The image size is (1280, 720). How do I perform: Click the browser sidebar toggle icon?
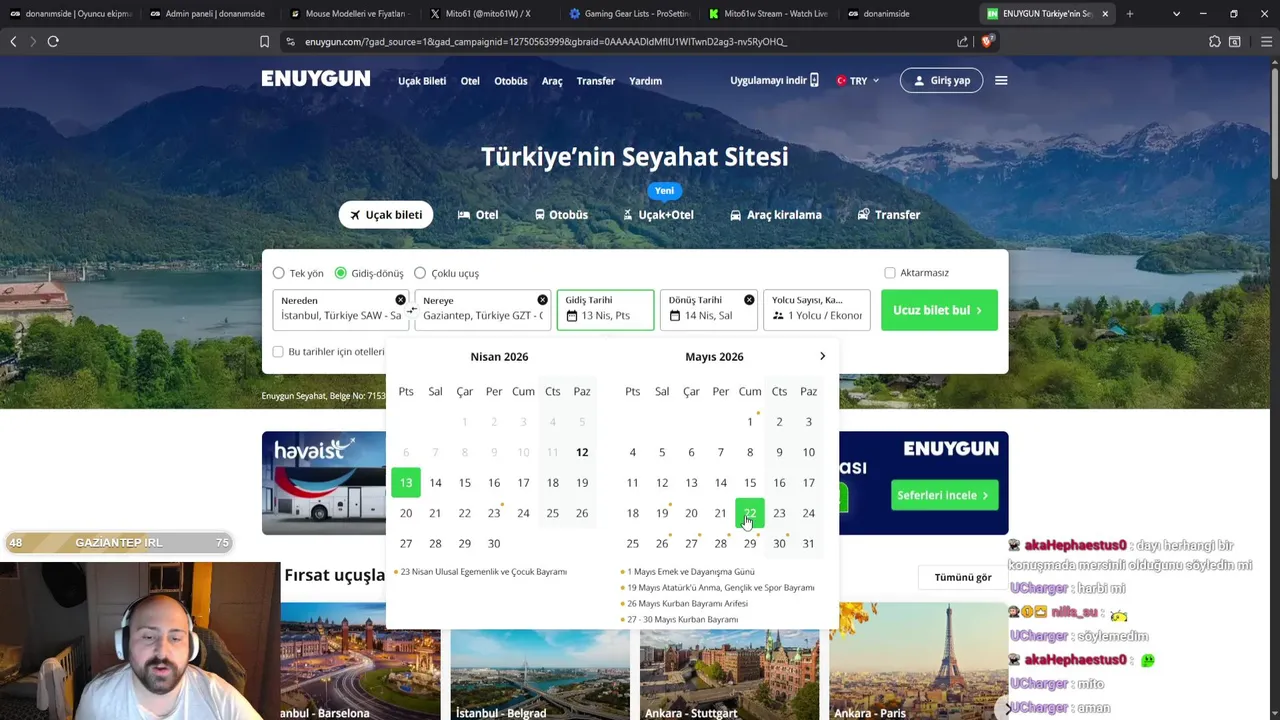(x=1235, y=41)
